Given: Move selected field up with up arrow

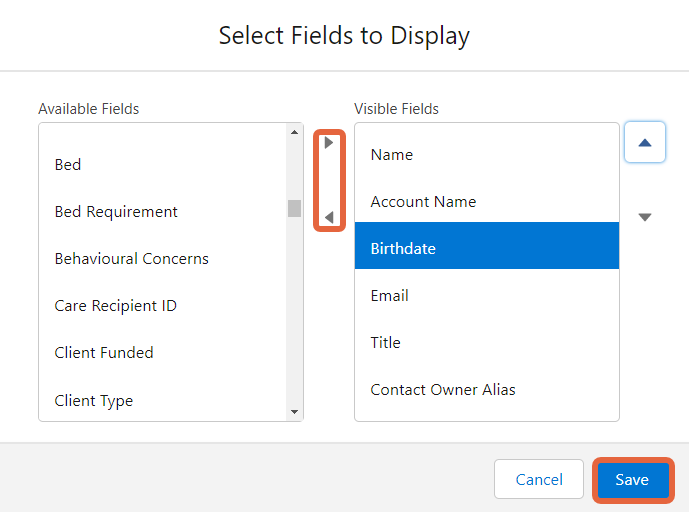Looking at the screenshot, I should click(x=645, y=142).
